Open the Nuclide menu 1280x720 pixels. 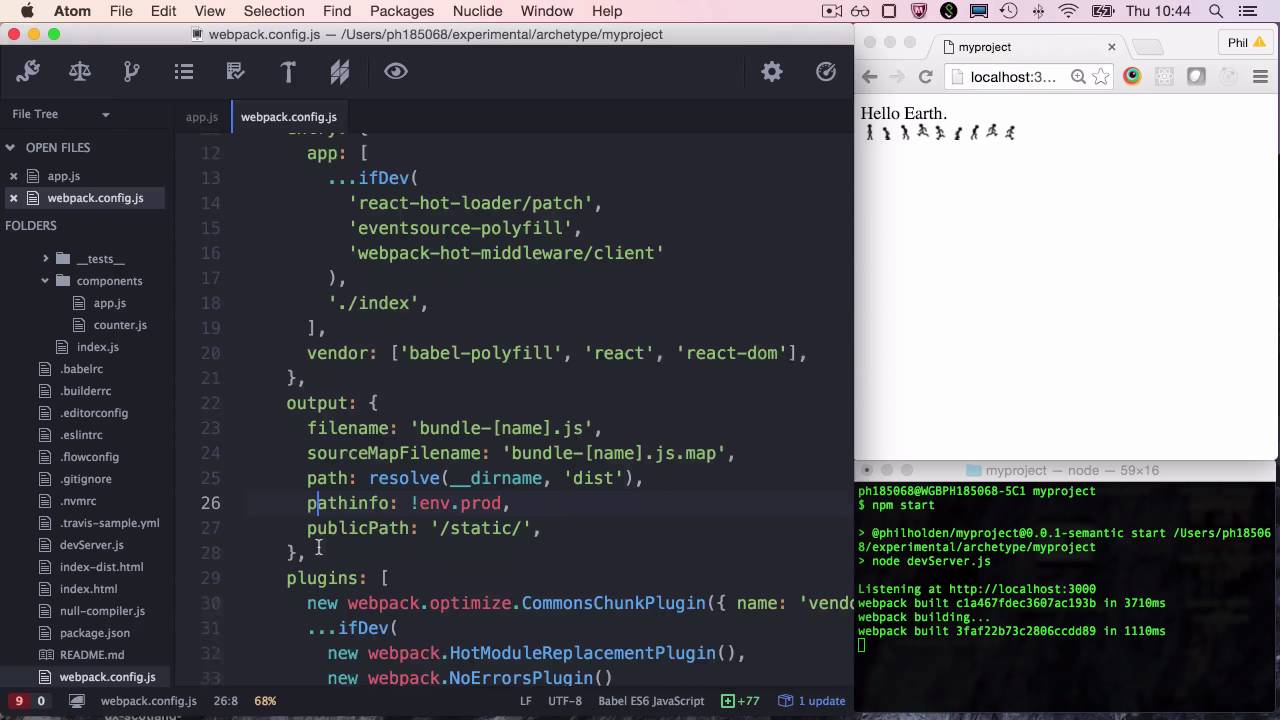477,11
